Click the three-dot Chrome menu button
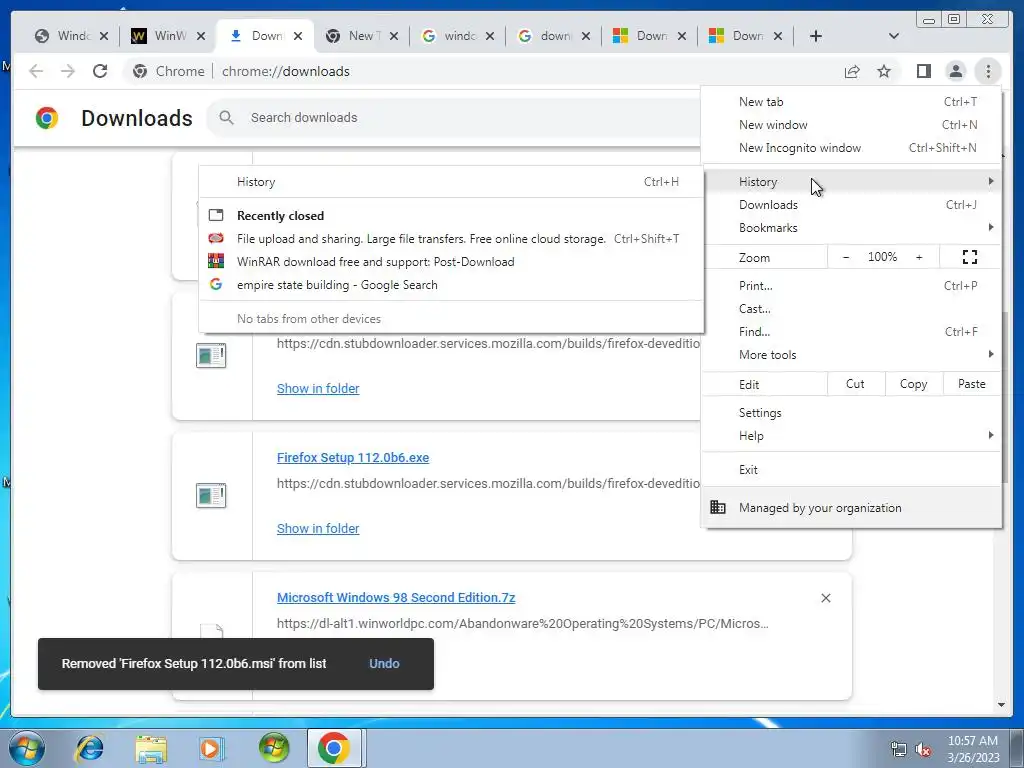The width and height of the screenshot is (1024, 768). [x=988, y=71]
